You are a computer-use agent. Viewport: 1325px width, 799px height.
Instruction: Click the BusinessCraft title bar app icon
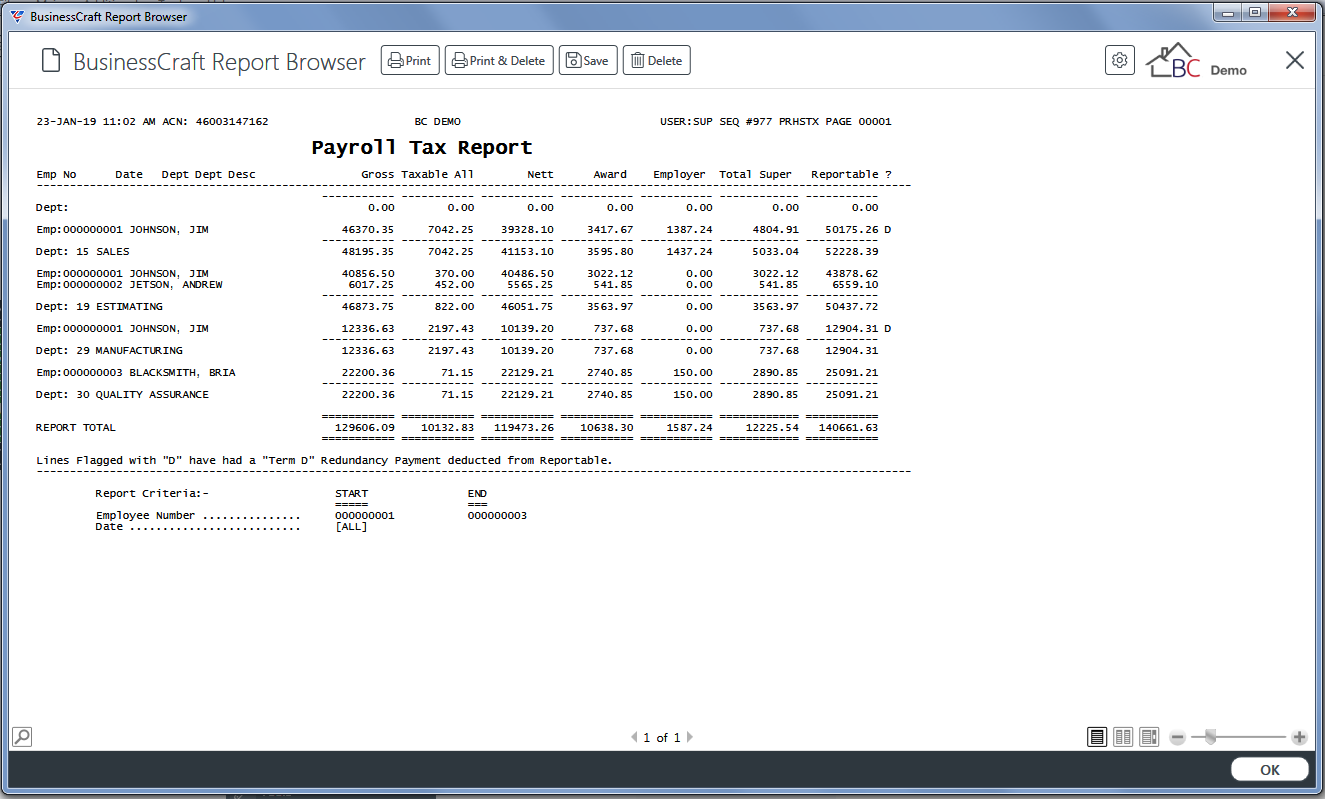17,16
